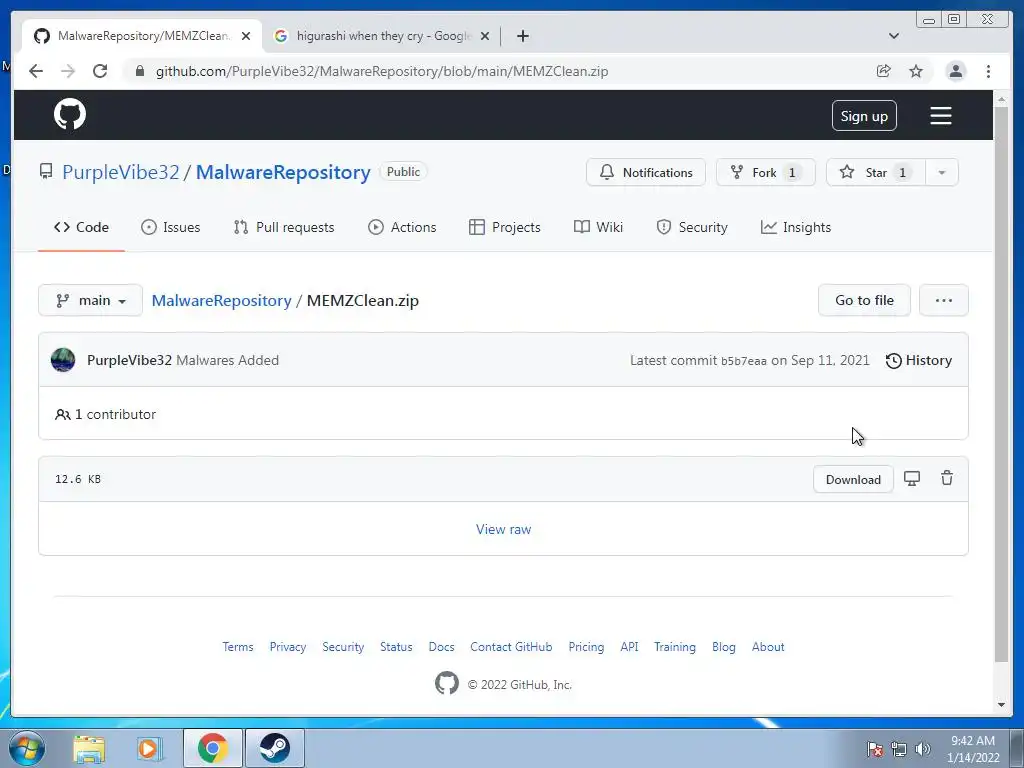Go back with the browser back arrow
Viewport: 1024px width, 768px height.
(x=36, y=71)
